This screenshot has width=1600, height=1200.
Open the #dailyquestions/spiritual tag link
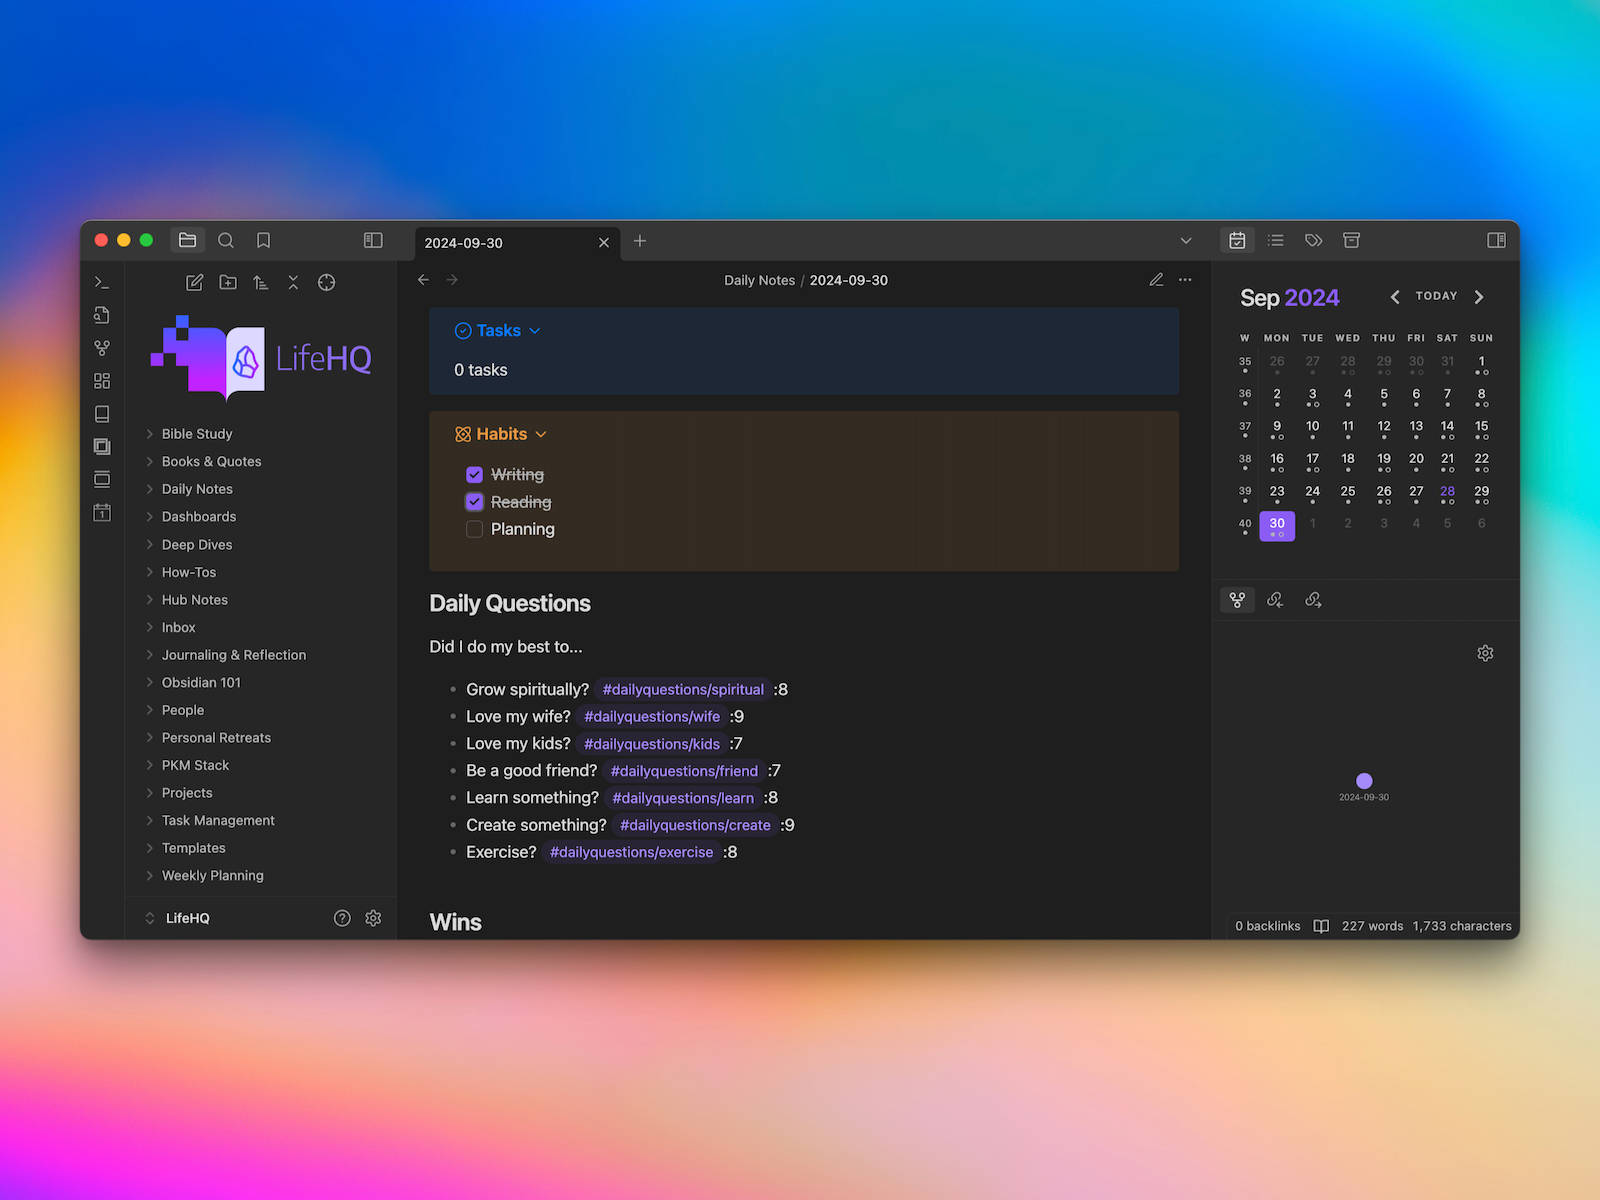coord(683,689)
